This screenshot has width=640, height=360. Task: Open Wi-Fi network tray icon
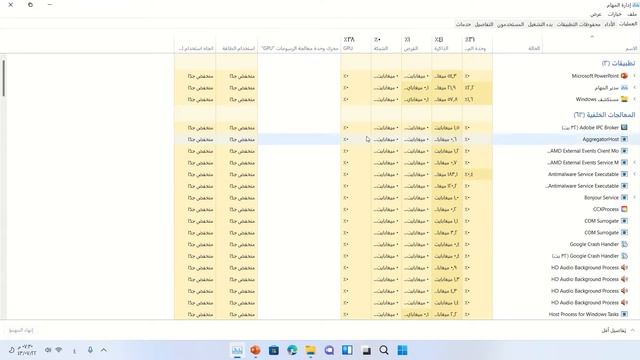pos(59,350)
